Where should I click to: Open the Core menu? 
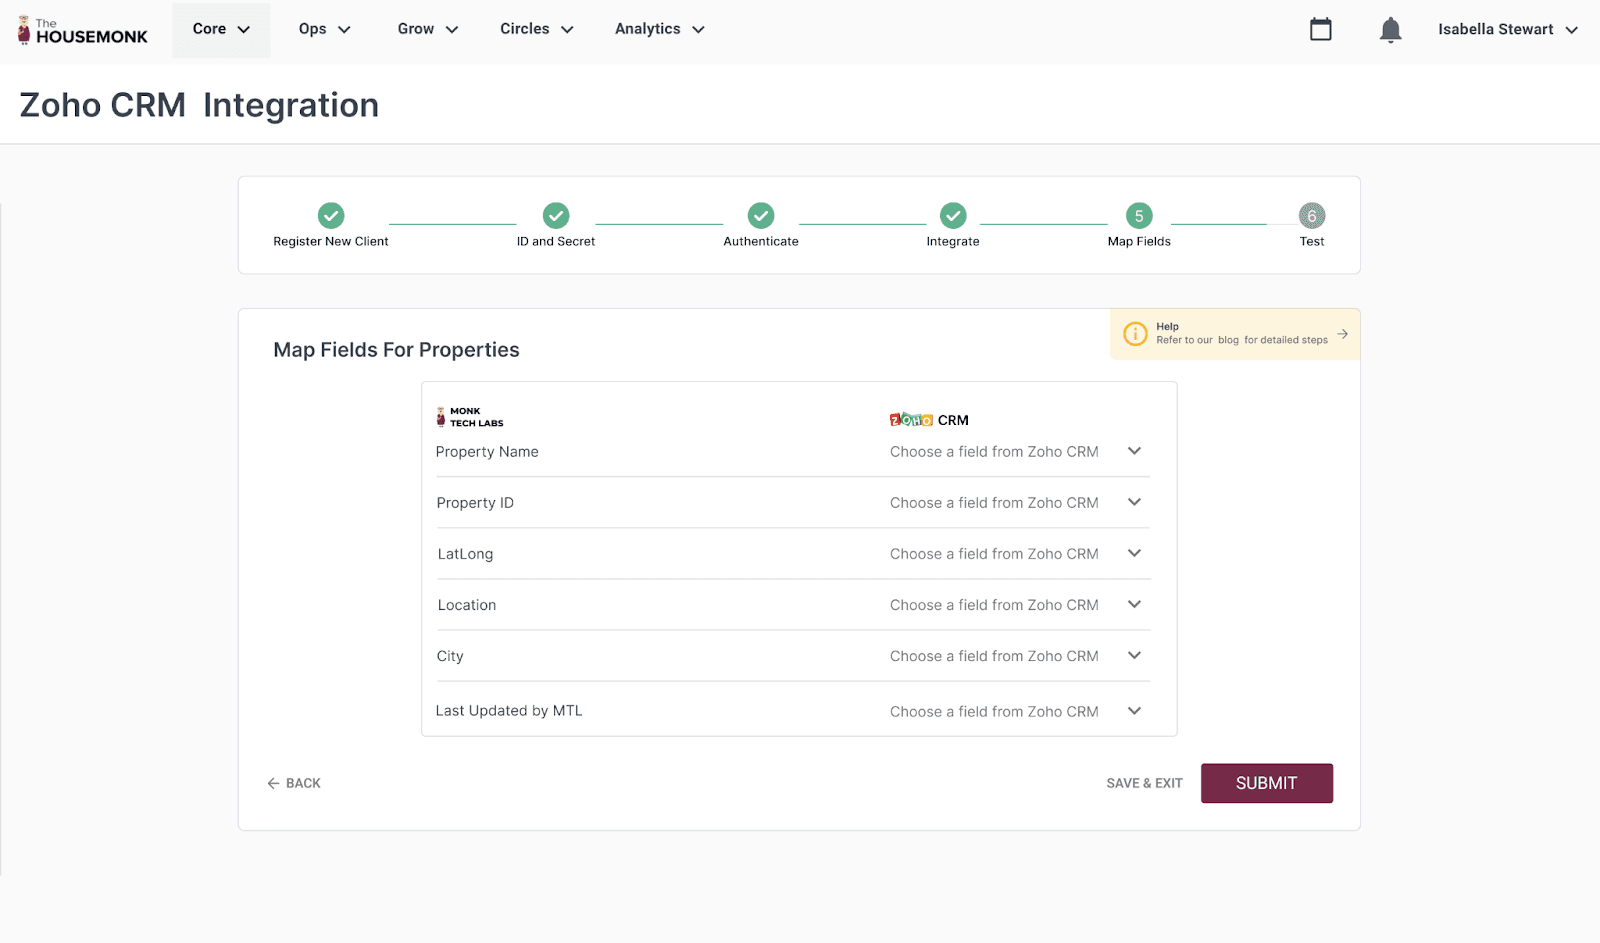tap(221, 30)
